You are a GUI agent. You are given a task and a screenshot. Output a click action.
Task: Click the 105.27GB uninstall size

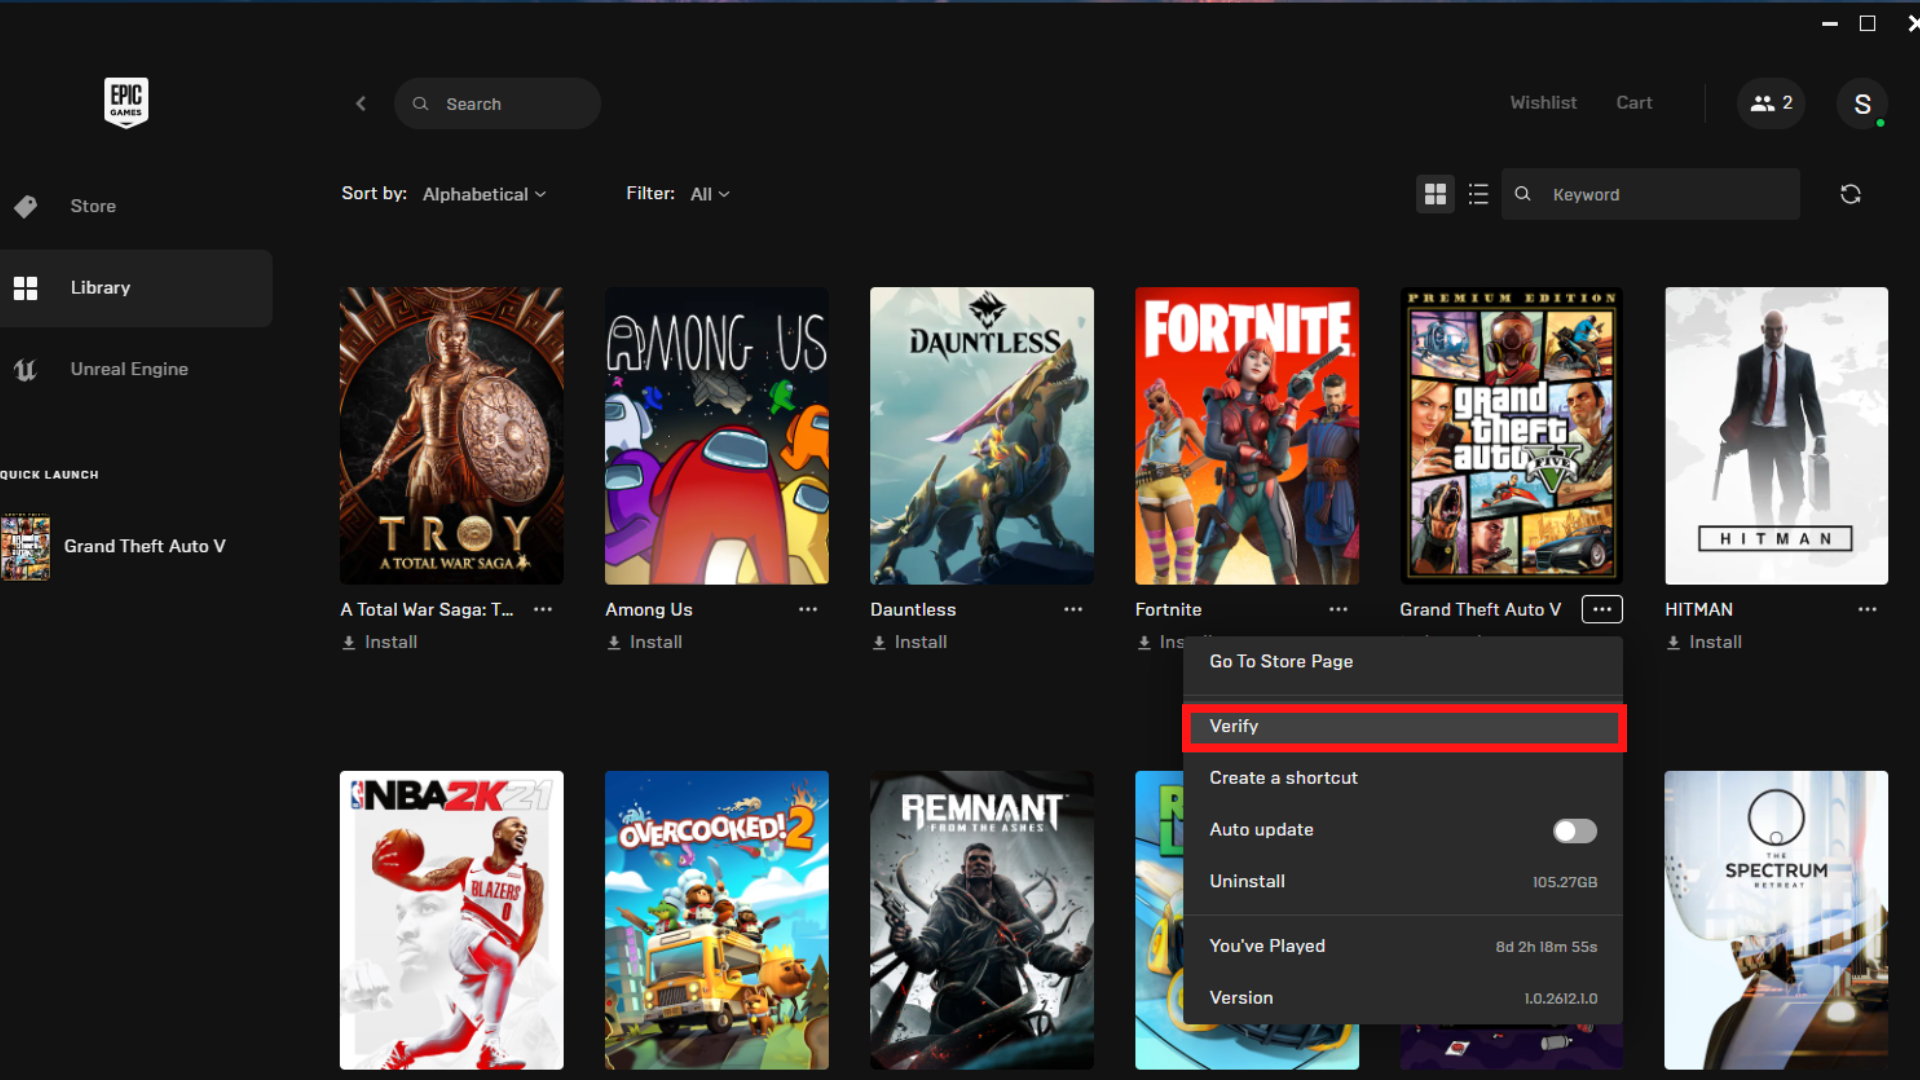[1564, 883]
